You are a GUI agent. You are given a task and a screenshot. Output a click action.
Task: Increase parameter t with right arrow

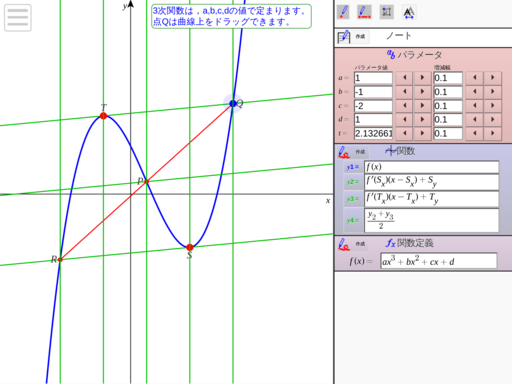coord(422,133)
